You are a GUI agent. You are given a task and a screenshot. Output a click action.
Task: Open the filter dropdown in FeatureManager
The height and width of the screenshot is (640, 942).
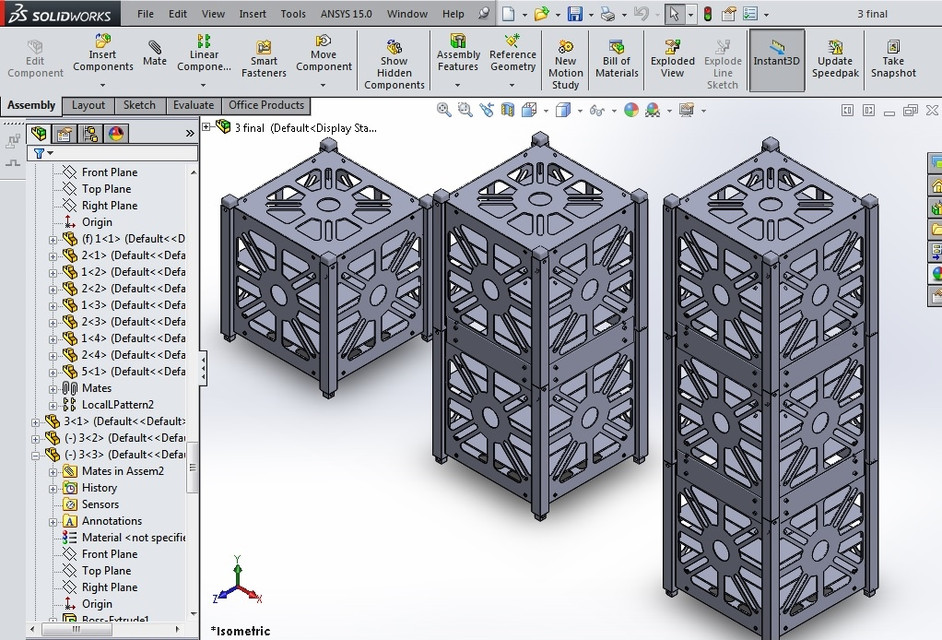coord(52,153)
